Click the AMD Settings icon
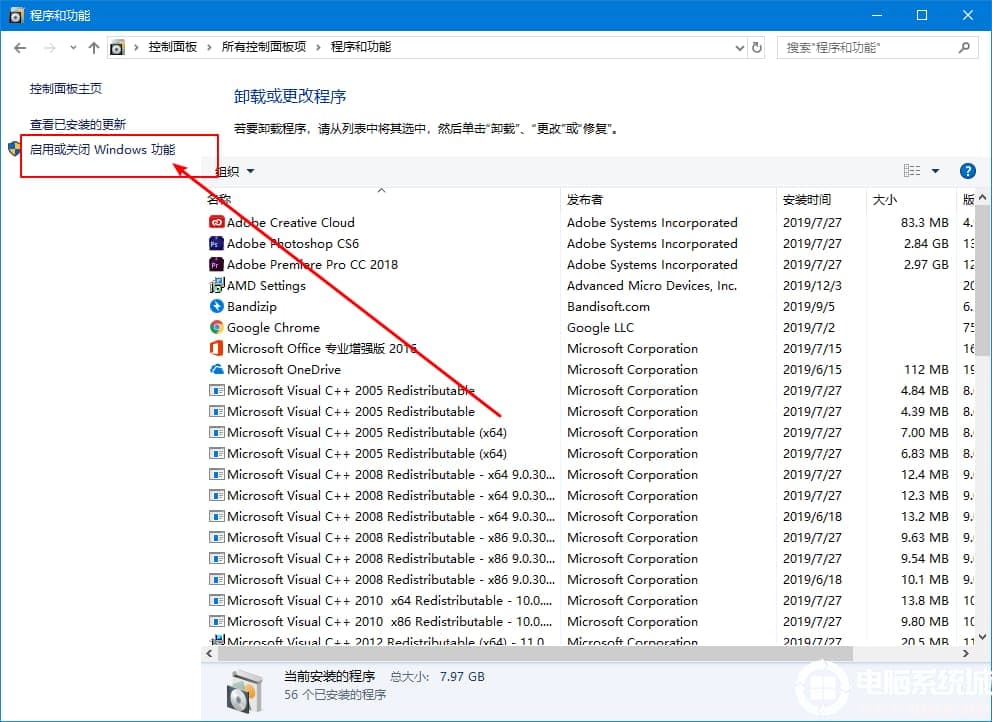The height and width of the screenshot is (722, 992). tap(216, 285)
